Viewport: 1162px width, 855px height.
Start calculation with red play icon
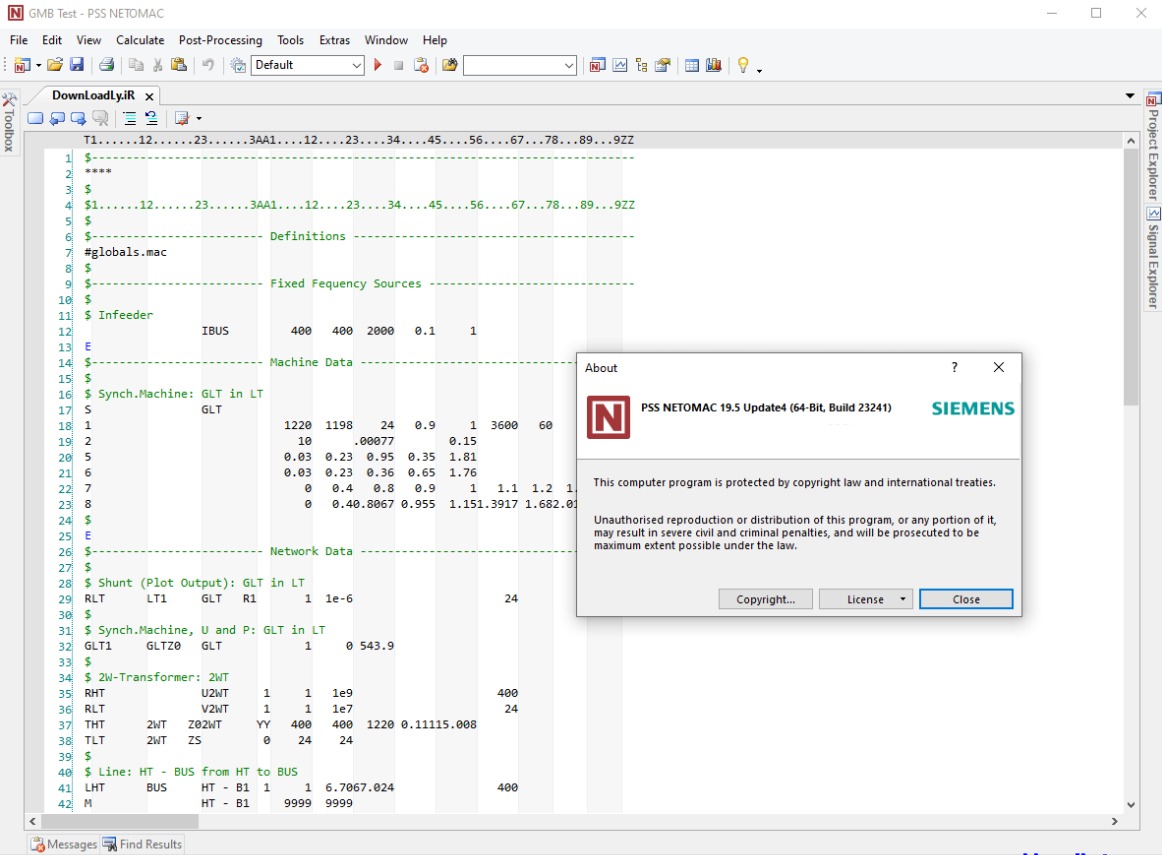pyautogui.click(x=378, y=65)
